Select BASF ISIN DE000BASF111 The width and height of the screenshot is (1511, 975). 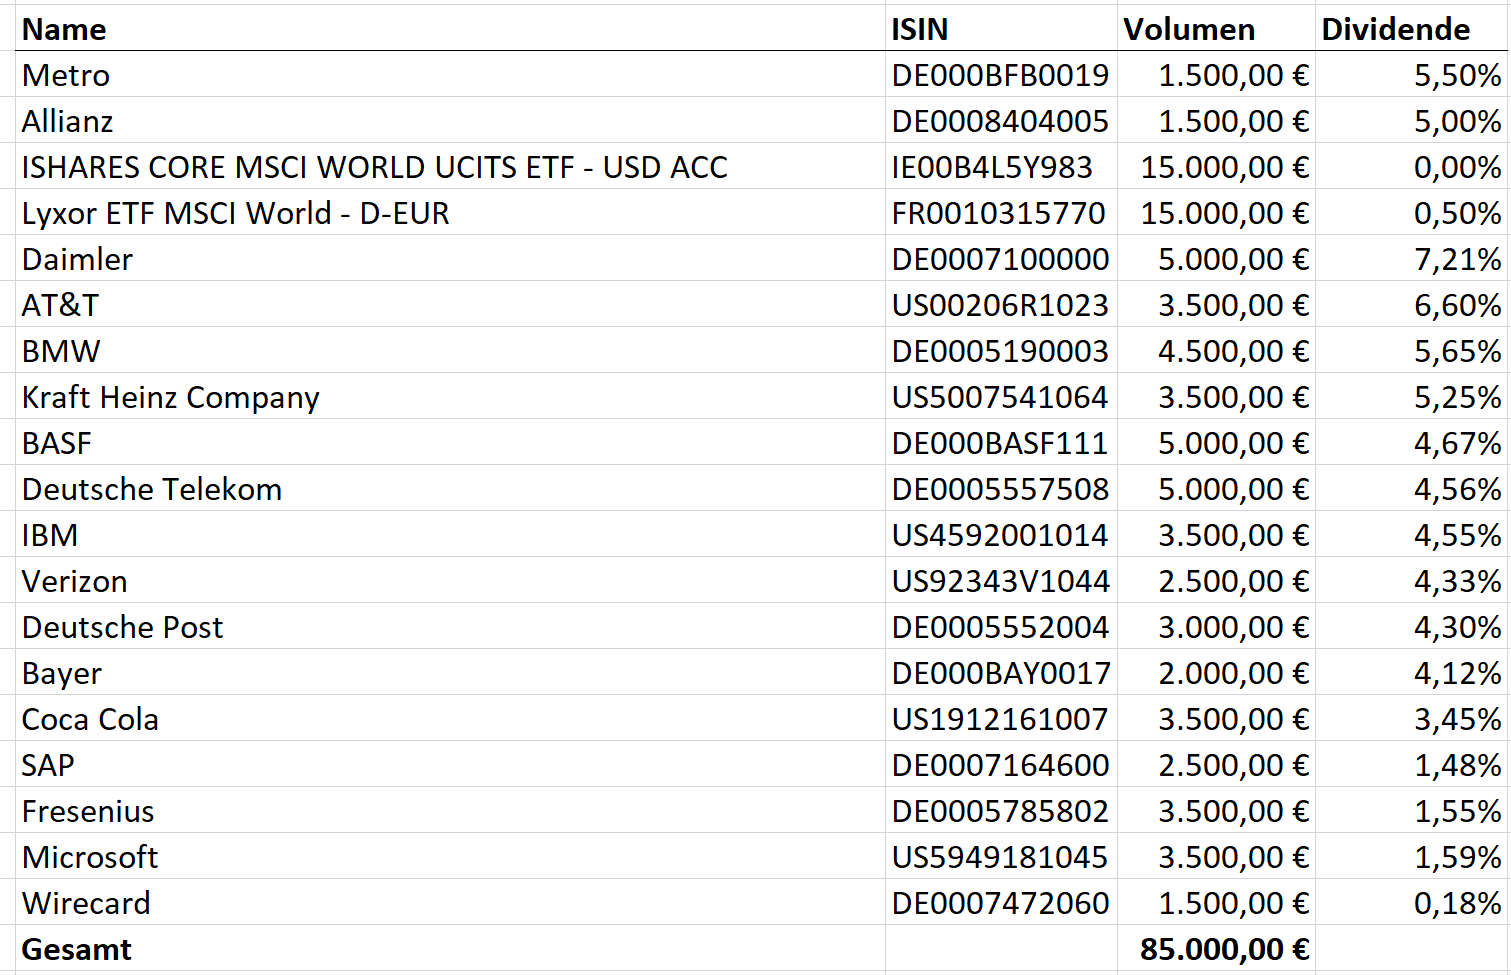999,443
